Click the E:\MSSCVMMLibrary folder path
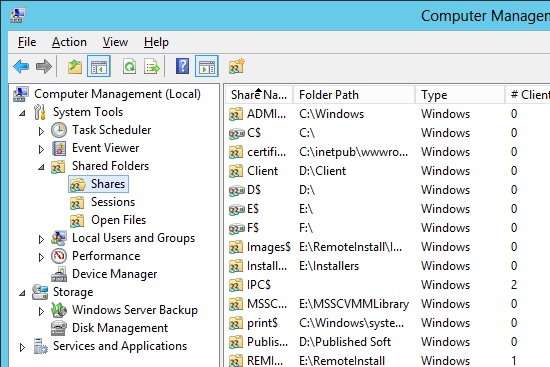 [354, 304]
